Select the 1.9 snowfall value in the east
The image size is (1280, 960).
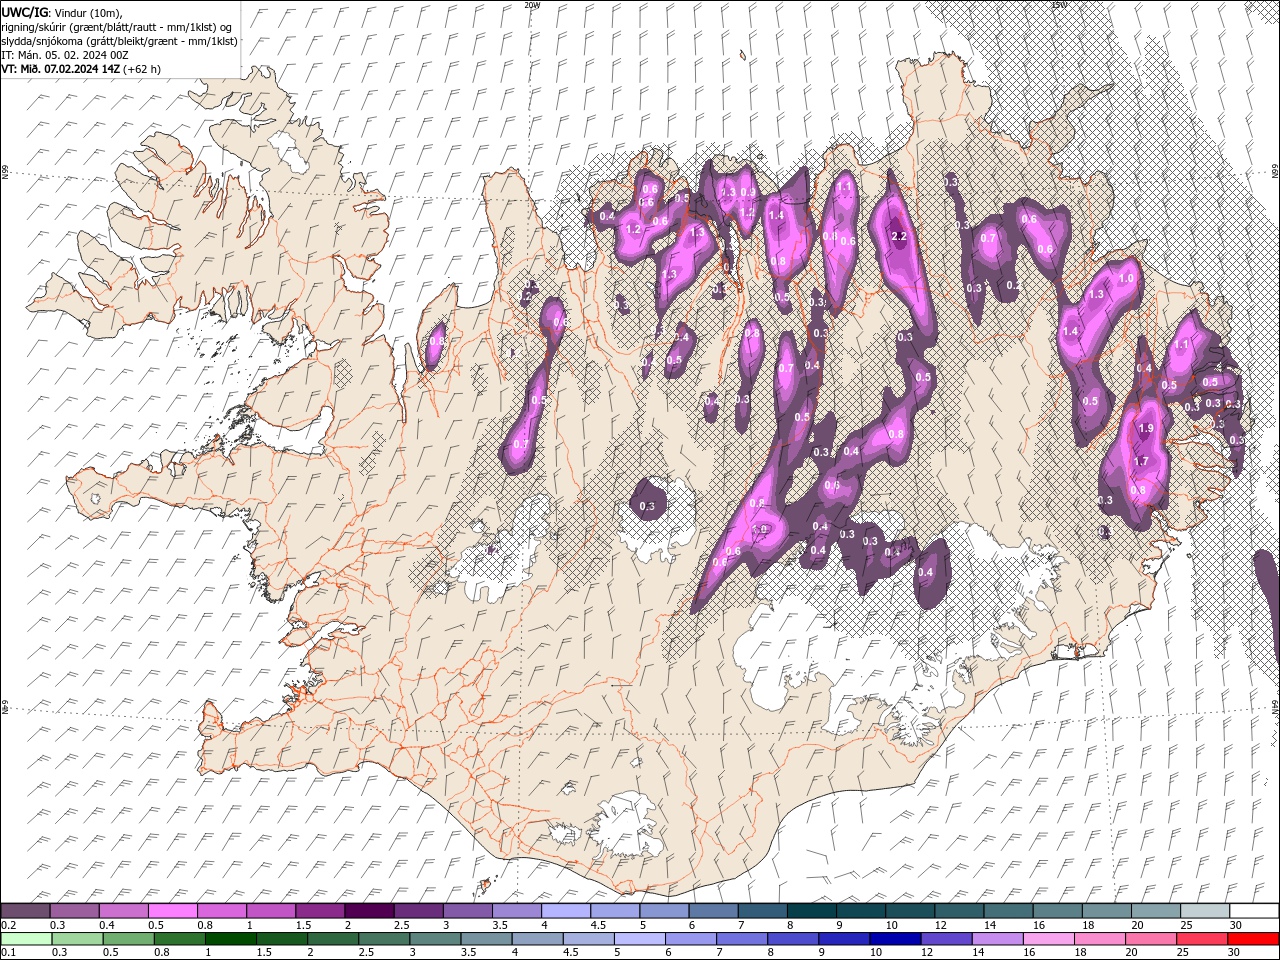tap(1146, 428)
